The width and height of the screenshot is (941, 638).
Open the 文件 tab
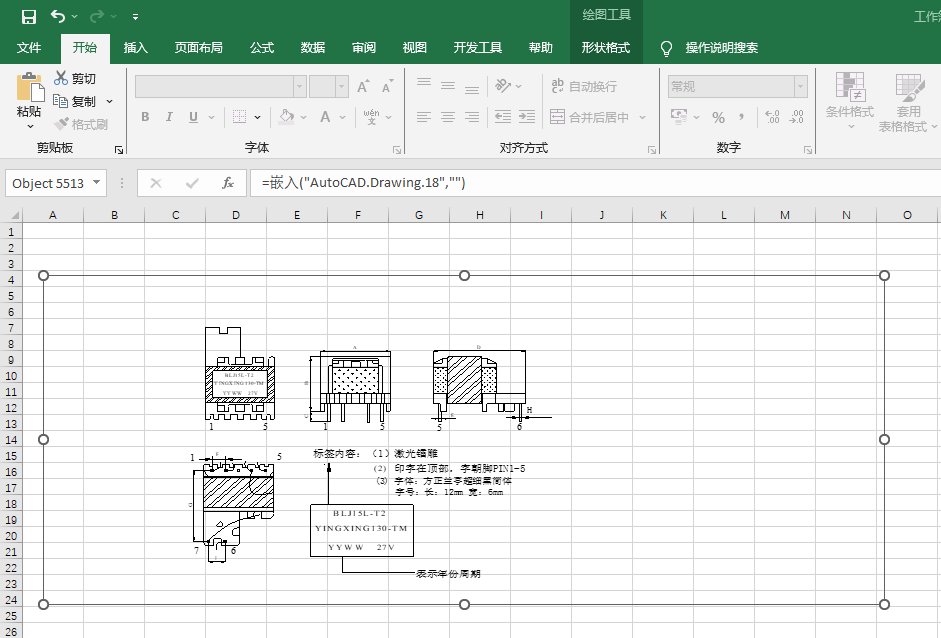pyautogui.click(x=29, y=47)
